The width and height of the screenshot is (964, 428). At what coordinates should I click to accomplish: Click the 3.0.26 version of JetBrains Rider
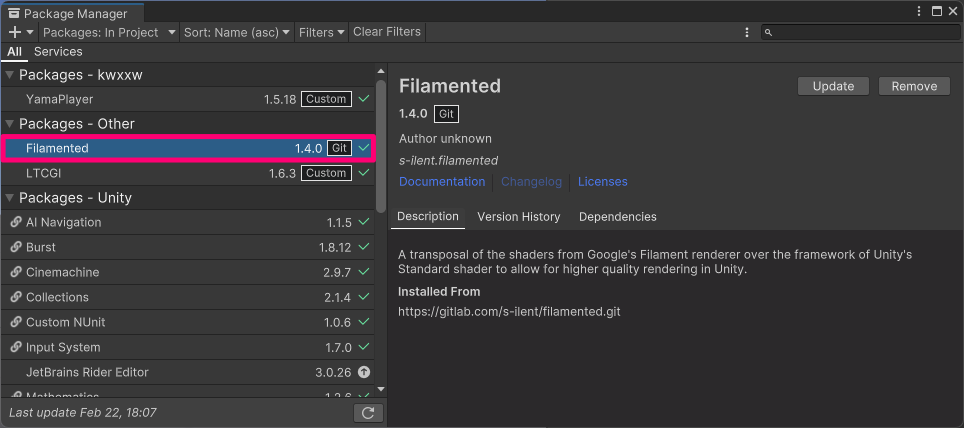(x=334, y=373)
